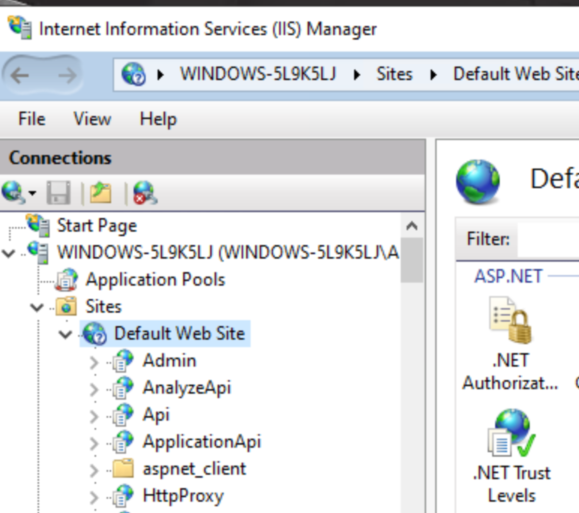
Task: Expand the HttpProxy node
Action: [x=94, y=497]
